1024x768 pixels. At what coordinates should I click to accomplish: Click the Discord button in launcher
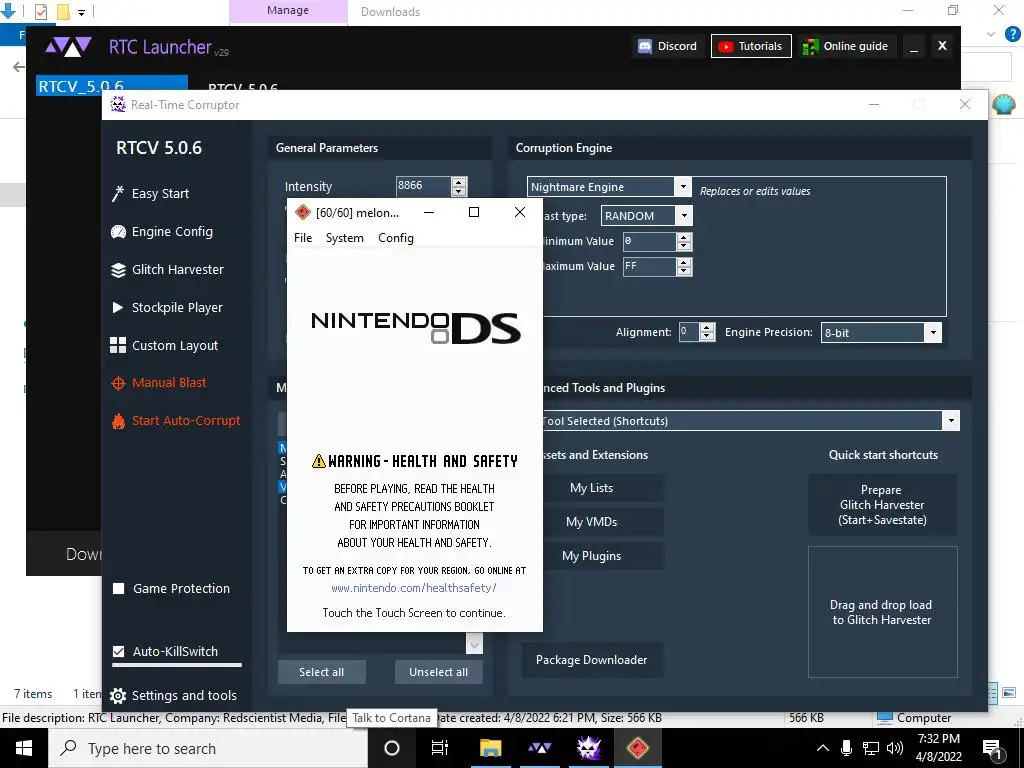tap(668, 46)
